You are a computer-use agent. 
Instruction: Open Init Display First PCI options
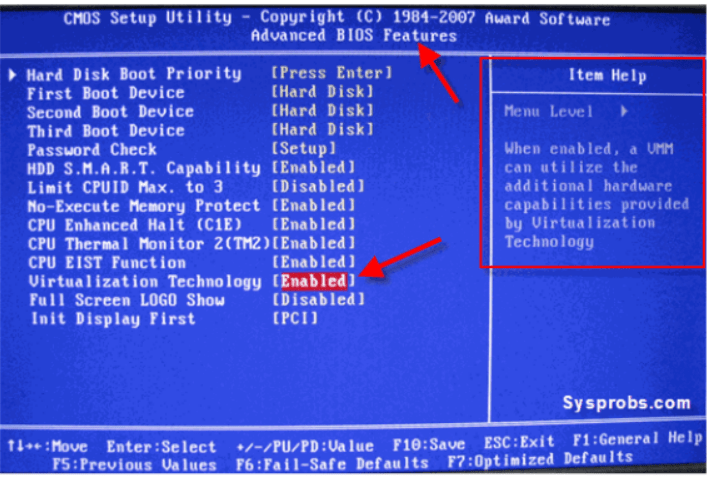[x=295, y=319]
